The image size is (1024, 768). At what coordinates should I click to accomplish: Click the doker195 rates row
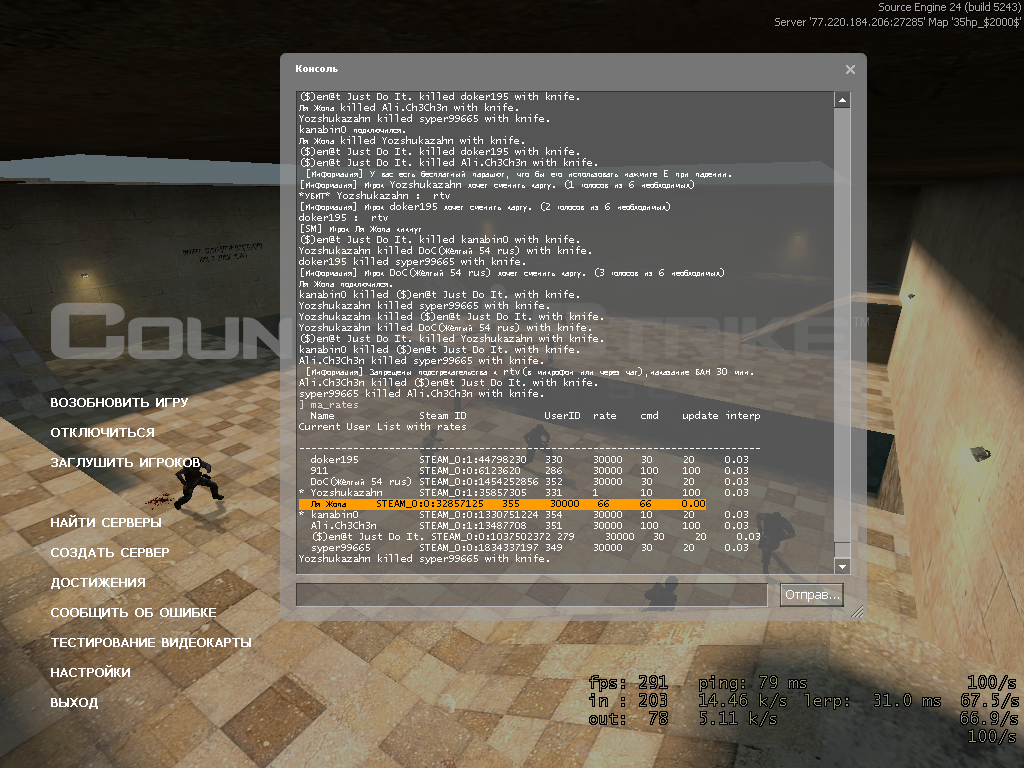530,460
